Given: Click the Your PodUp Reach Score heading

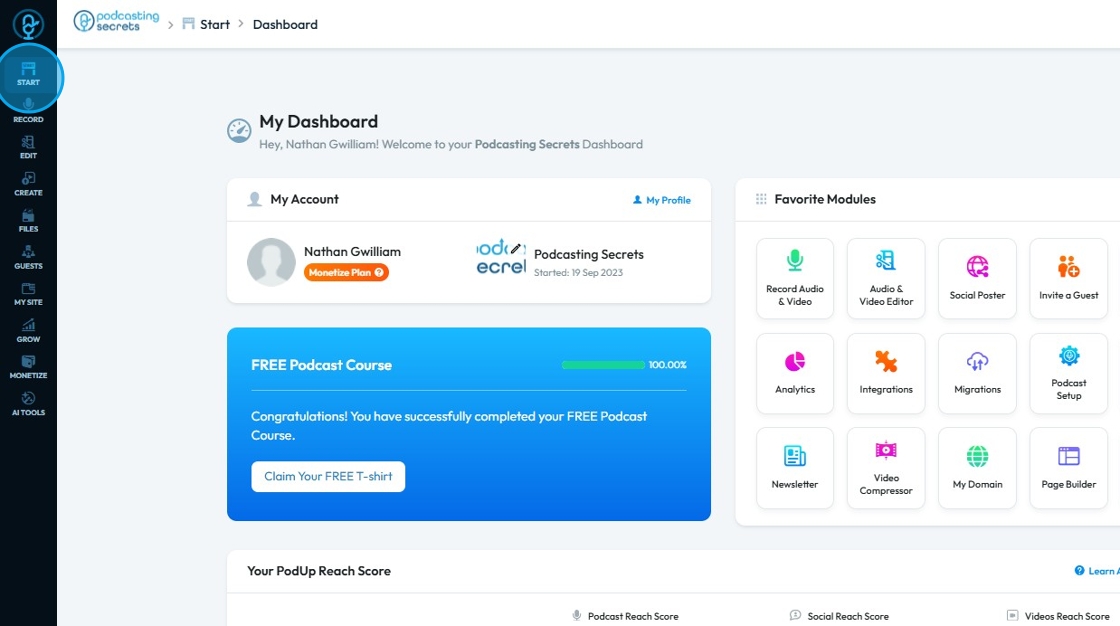Looking at the screenshot, I should click(x=319, y=571).
